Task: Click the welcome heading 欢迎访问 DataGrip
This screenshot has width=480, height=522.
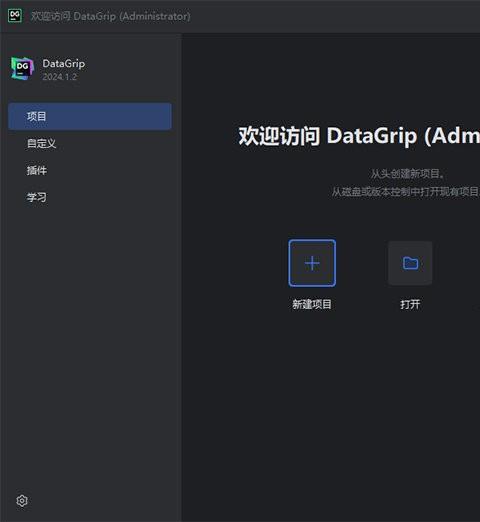Action: pyautogui.click(x=359, y=136)
